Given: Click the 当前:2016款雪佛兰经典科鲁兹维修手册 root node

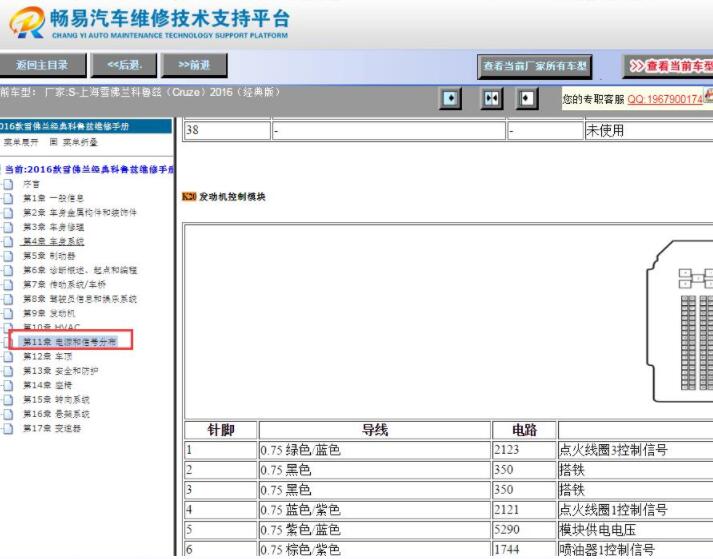Looking at the screenshot, I should 90,169.
